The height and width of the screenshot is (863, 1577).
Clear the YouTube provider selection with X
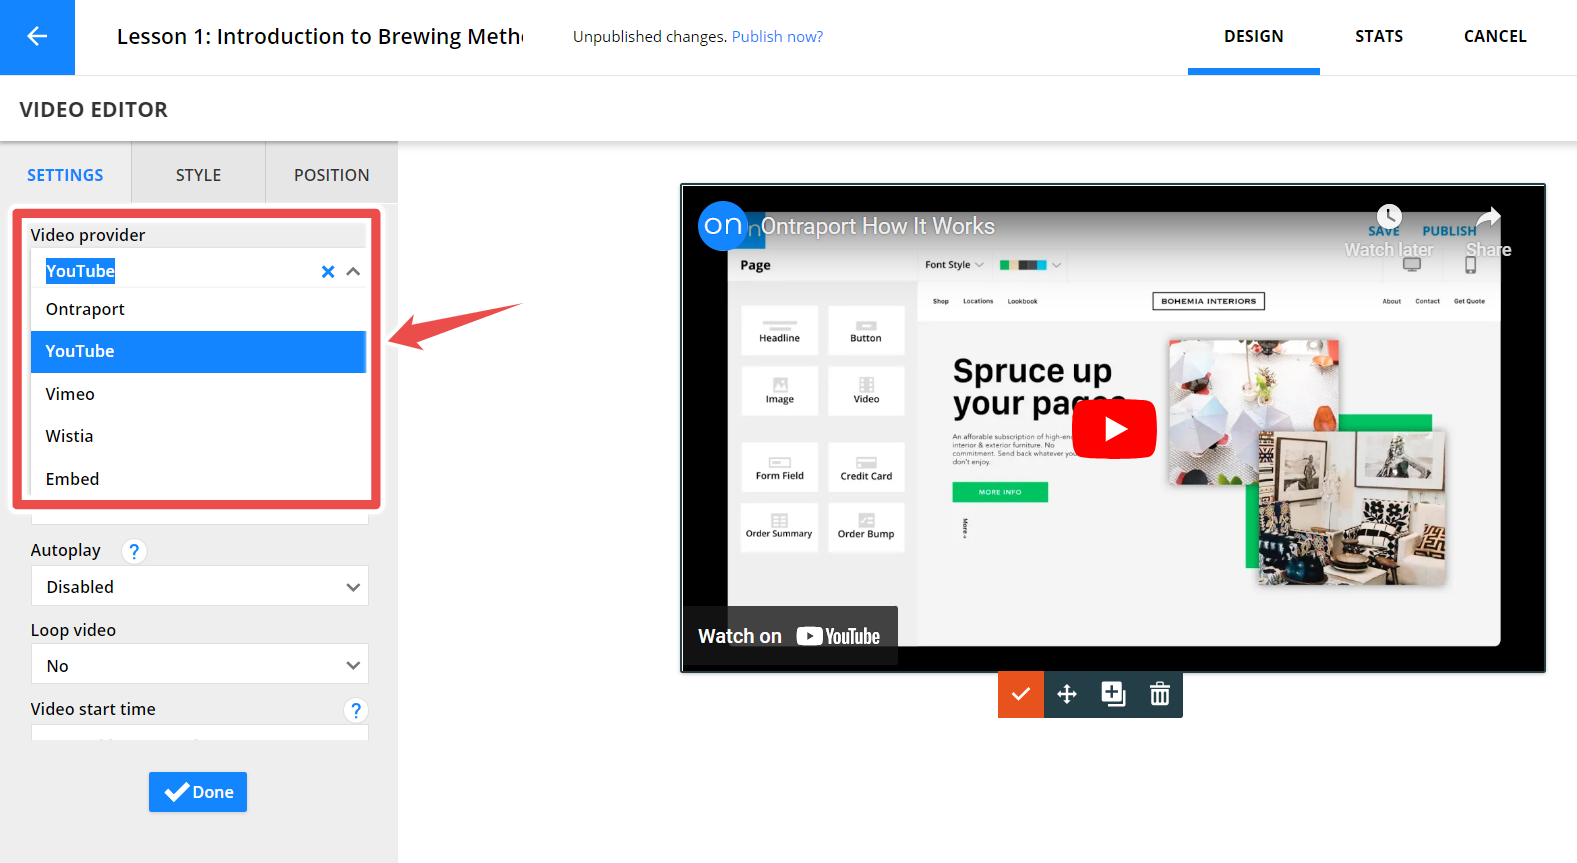coord(327,272)
